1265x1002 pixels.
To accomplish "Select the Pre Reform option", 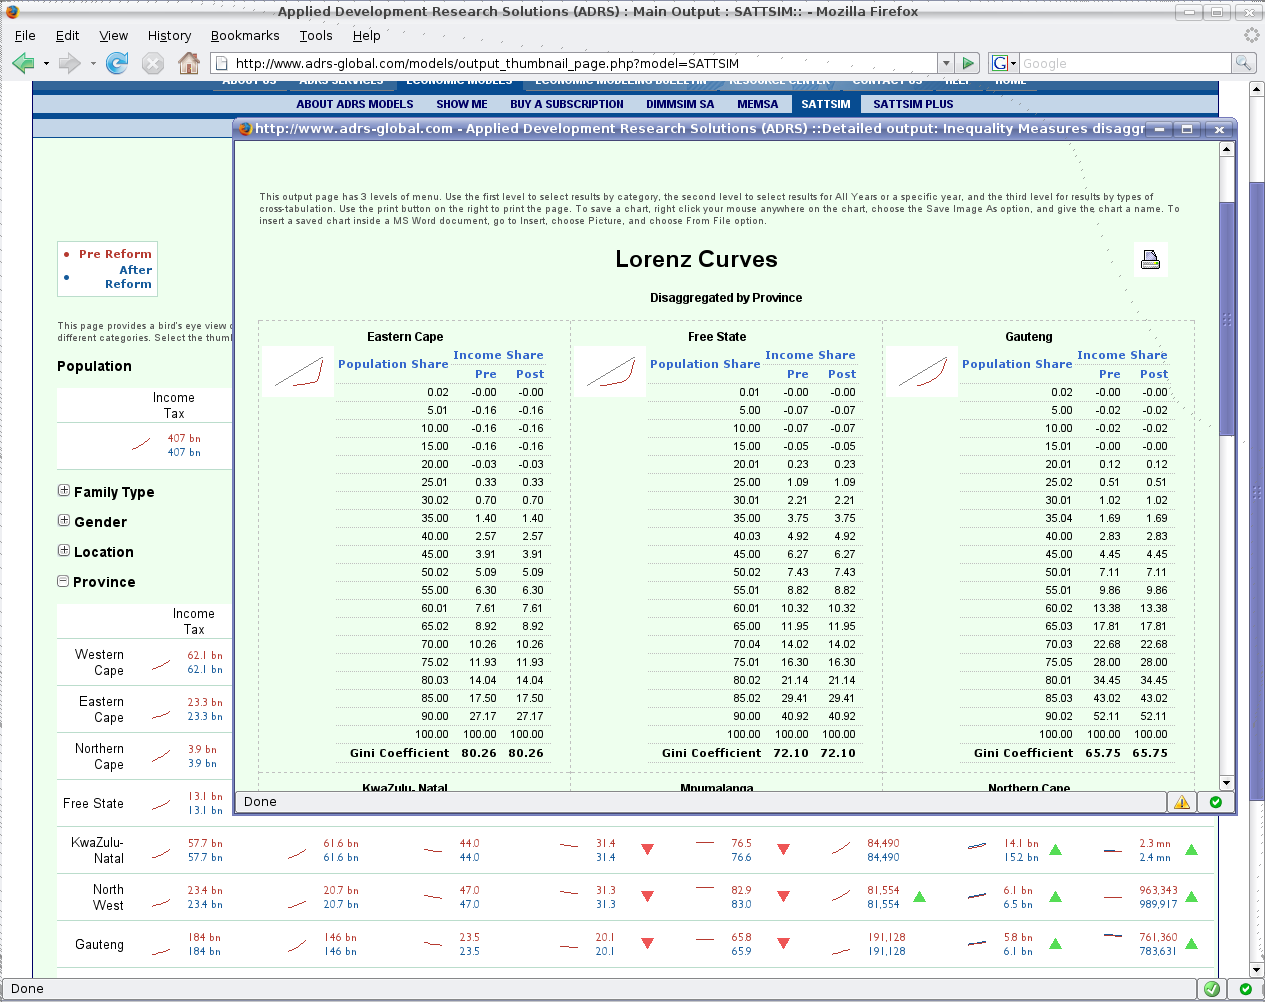I will tap(115, 254).
